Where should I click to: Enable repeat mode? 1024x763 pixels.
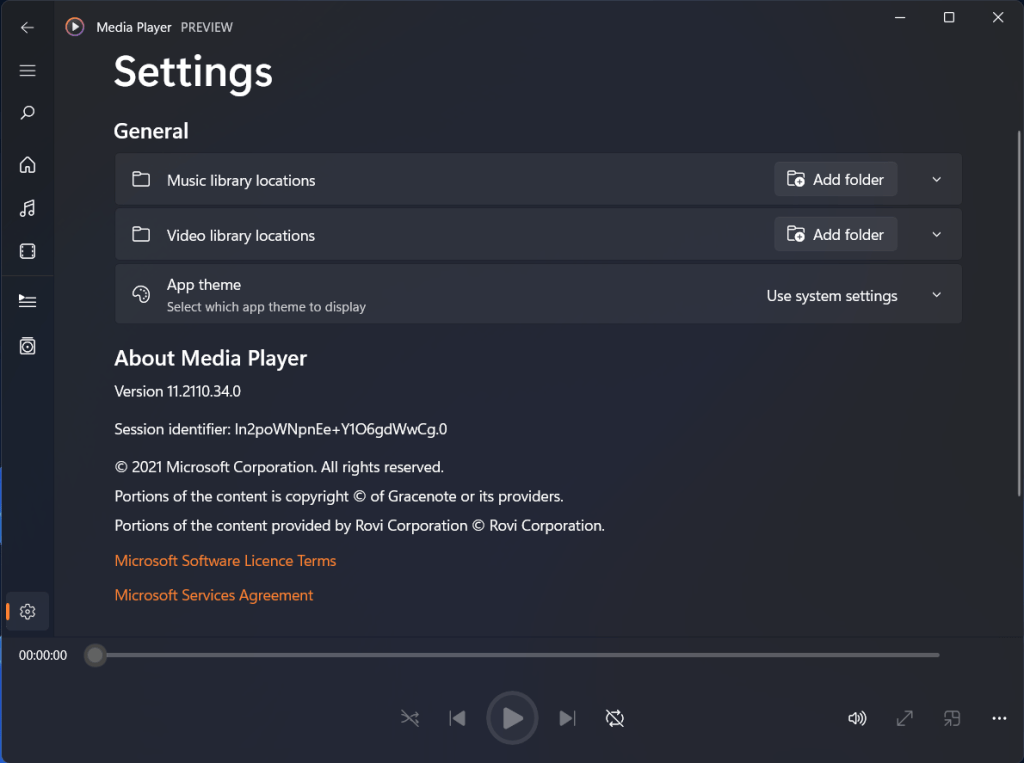(614, 718)
